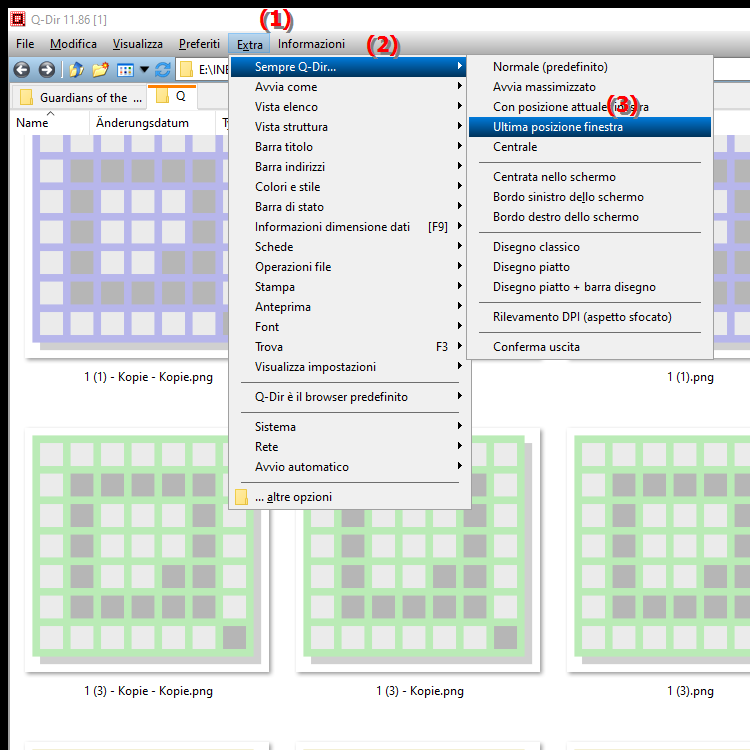Screen dimensions: 750x750
Task: Open the view mode grid icon
Action: point(125,70)
